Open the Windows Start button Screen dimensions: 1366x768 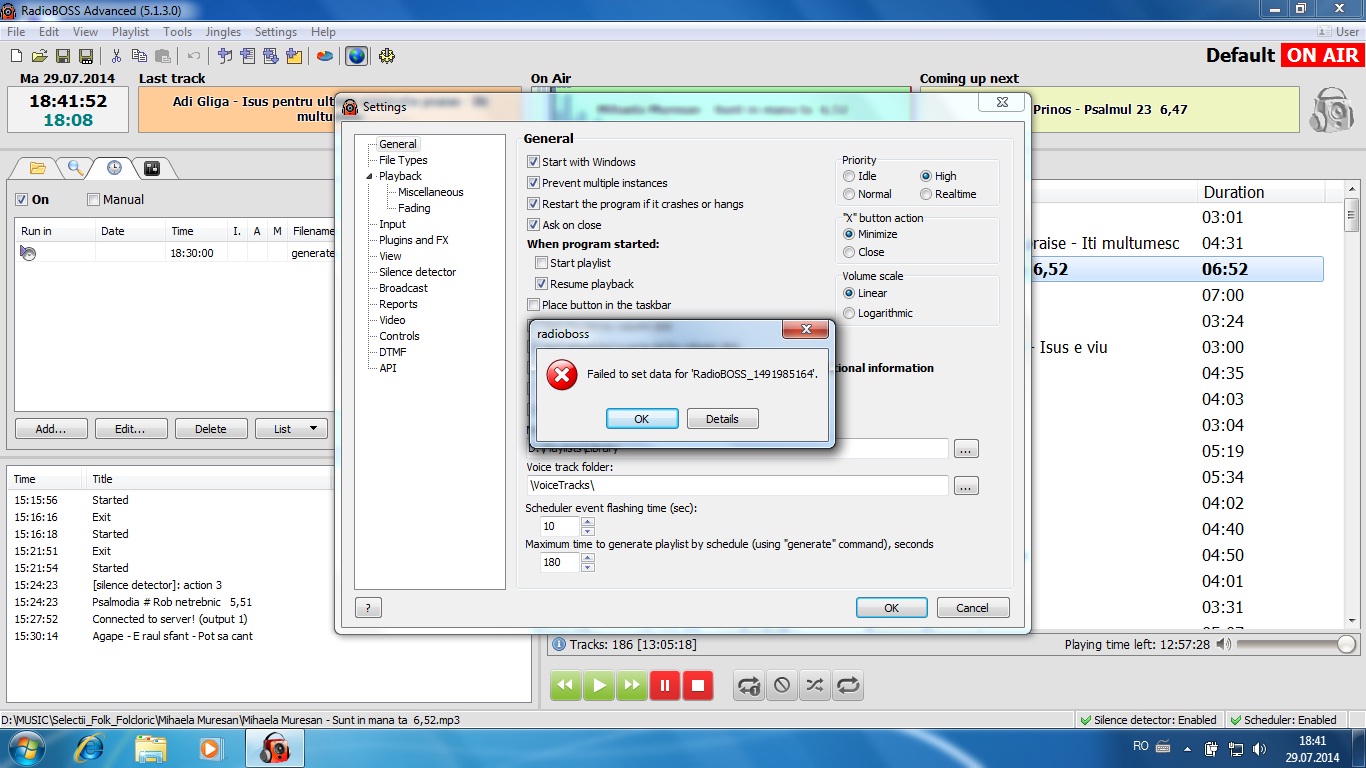pyautogui.click(x=27, y=748)
